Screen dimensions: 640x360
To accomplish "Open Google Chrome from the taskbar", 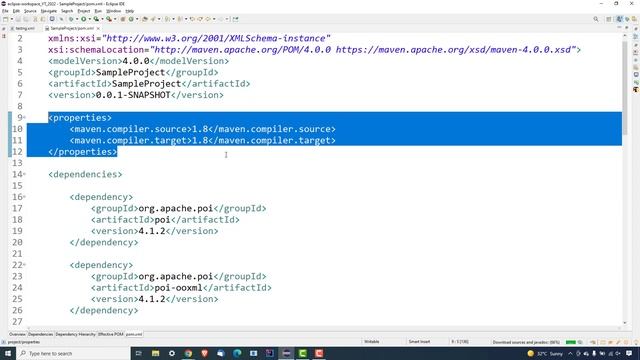I will 188,353.
